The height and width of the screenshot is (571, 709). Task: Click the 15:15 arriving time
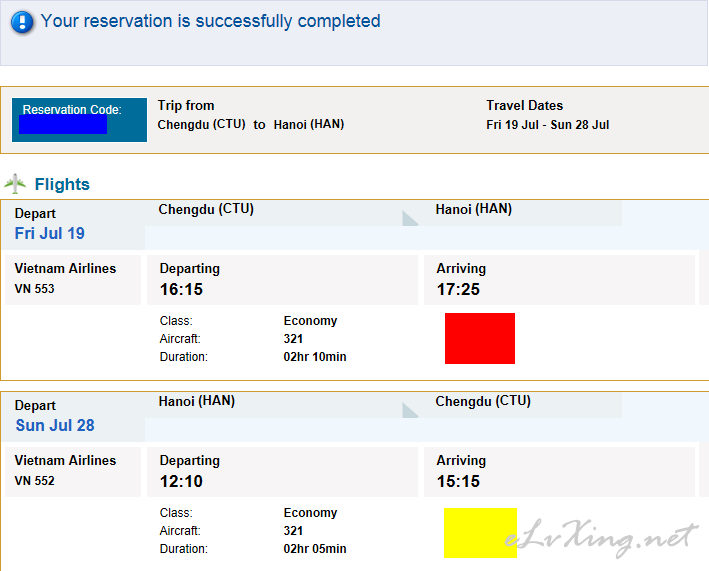458,481
